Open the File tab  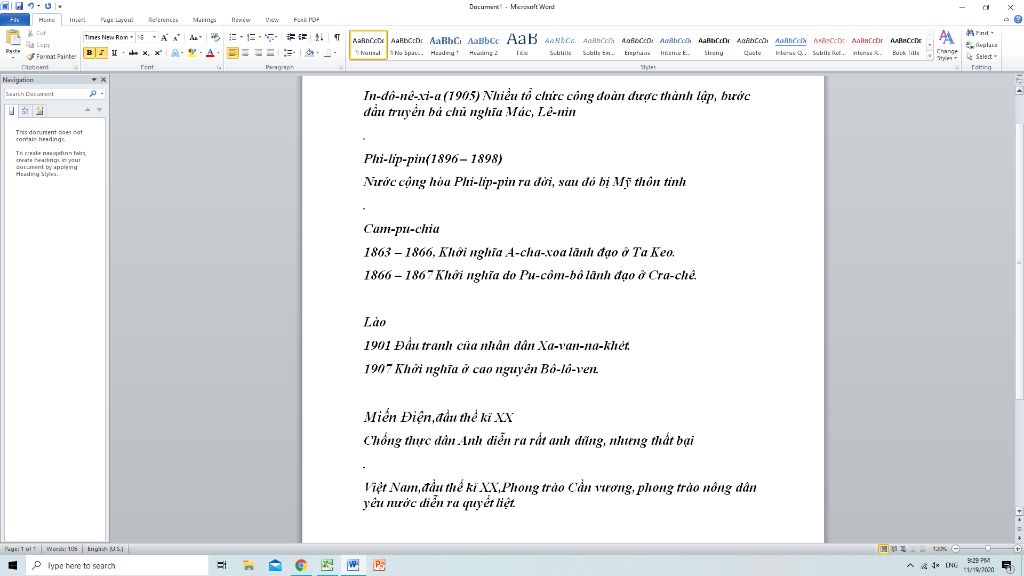[14, 20]
